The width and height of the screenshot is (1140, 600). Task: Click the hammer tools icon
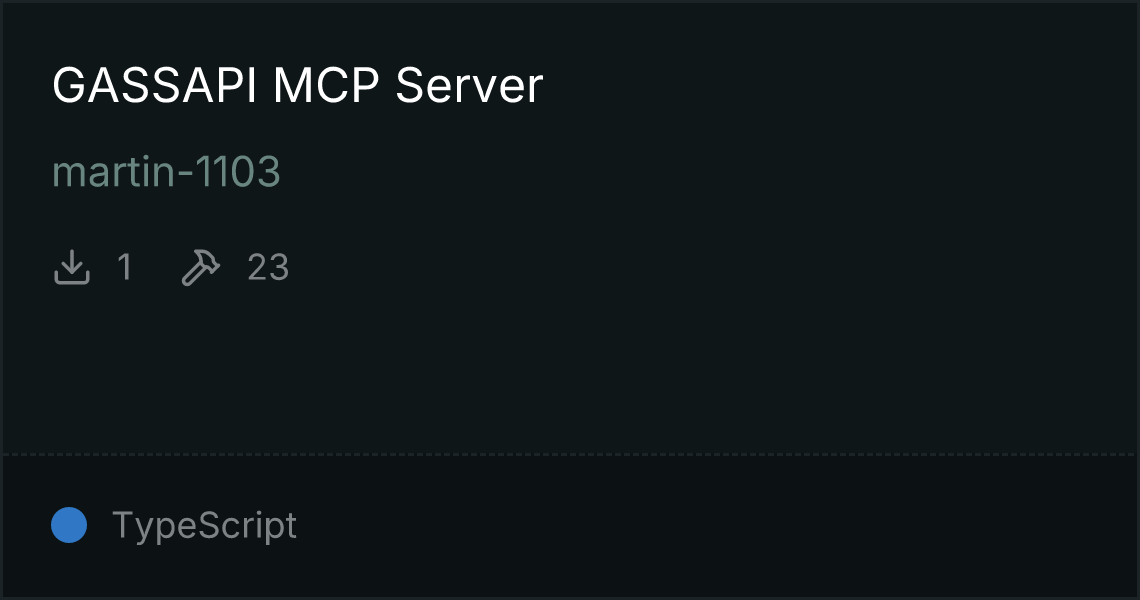coord(200,267)
